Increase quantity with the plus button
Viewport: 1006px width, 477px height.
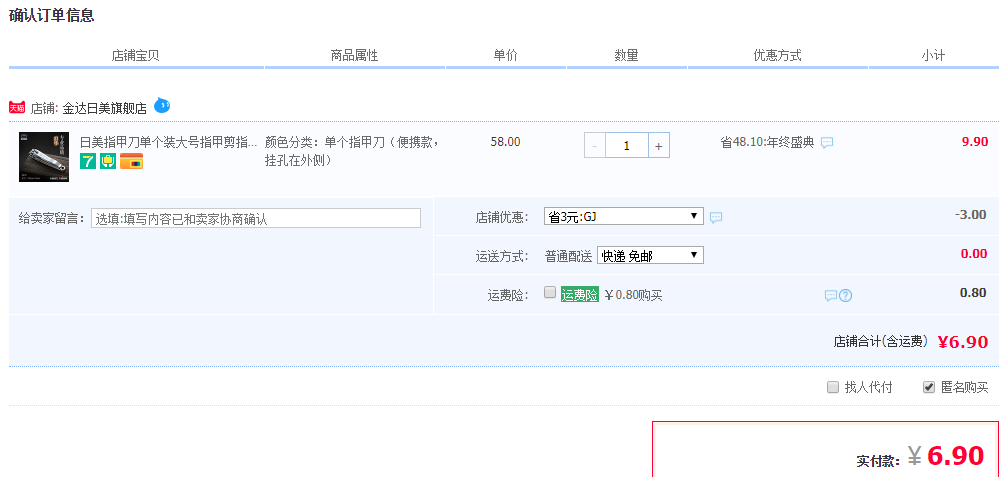click(659, 146)
